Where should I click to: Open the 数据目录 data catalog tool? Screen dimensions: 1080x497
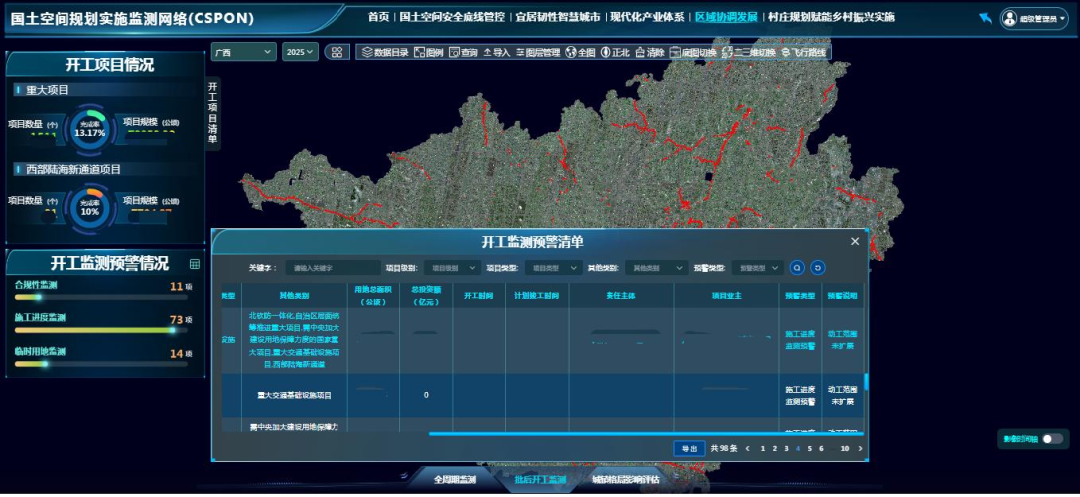coord(385,52)
